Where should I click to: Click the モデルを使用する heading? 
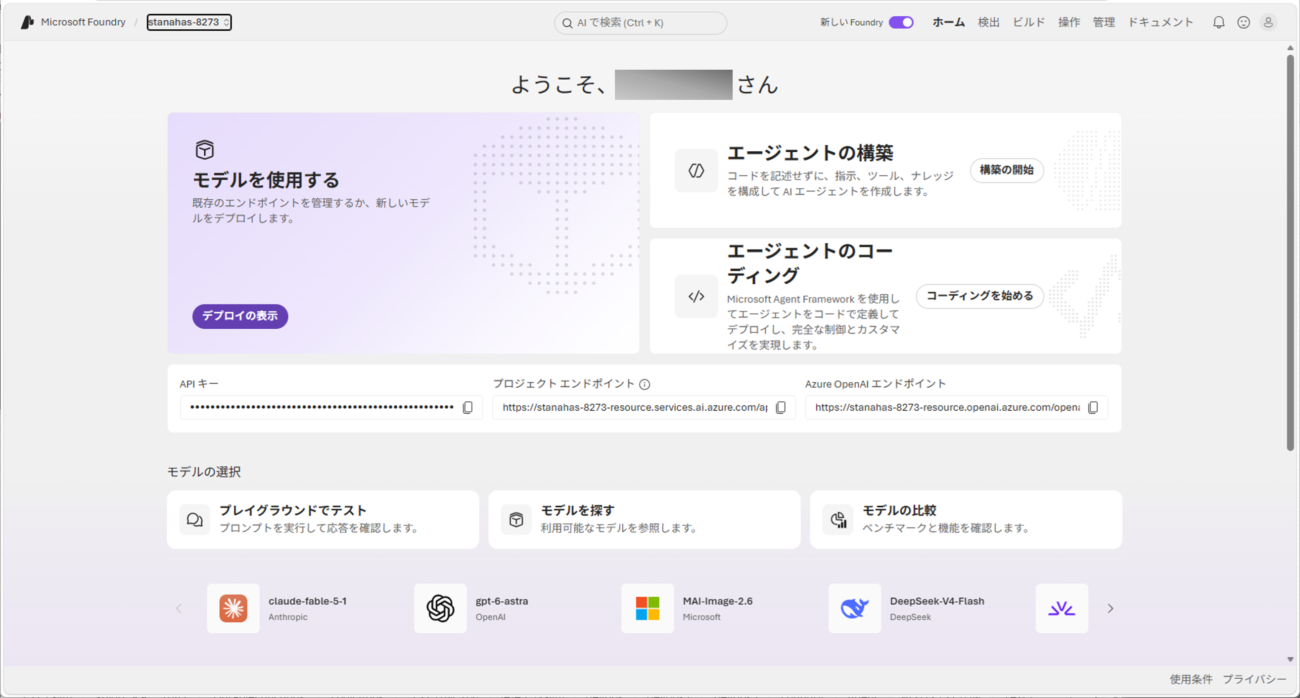(266, 180)
